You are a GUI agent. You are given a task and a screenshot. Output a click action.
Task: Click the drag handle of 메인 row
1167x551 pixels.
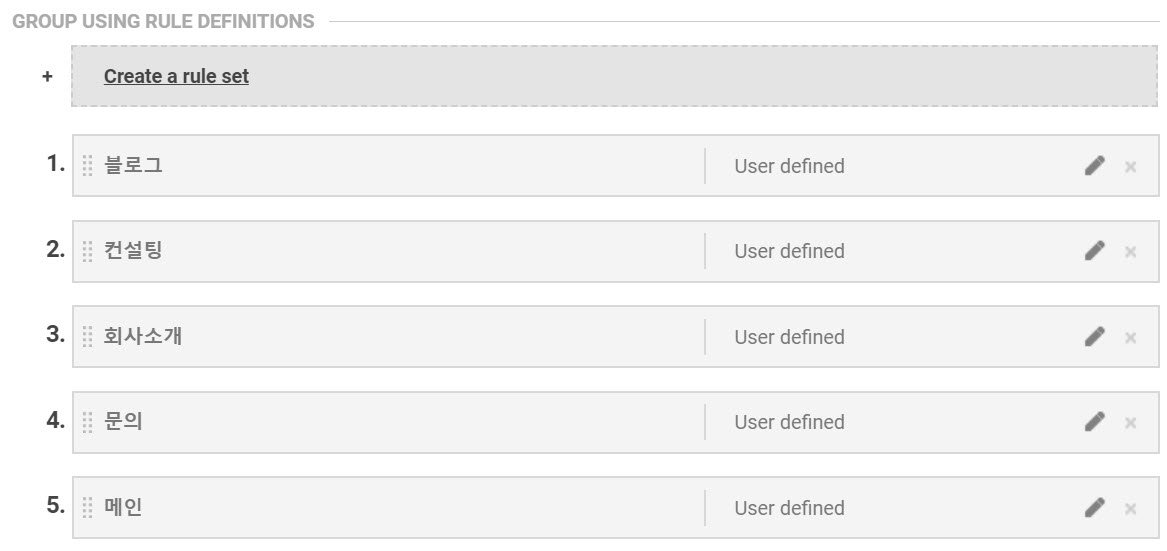[x=87, y=508]
